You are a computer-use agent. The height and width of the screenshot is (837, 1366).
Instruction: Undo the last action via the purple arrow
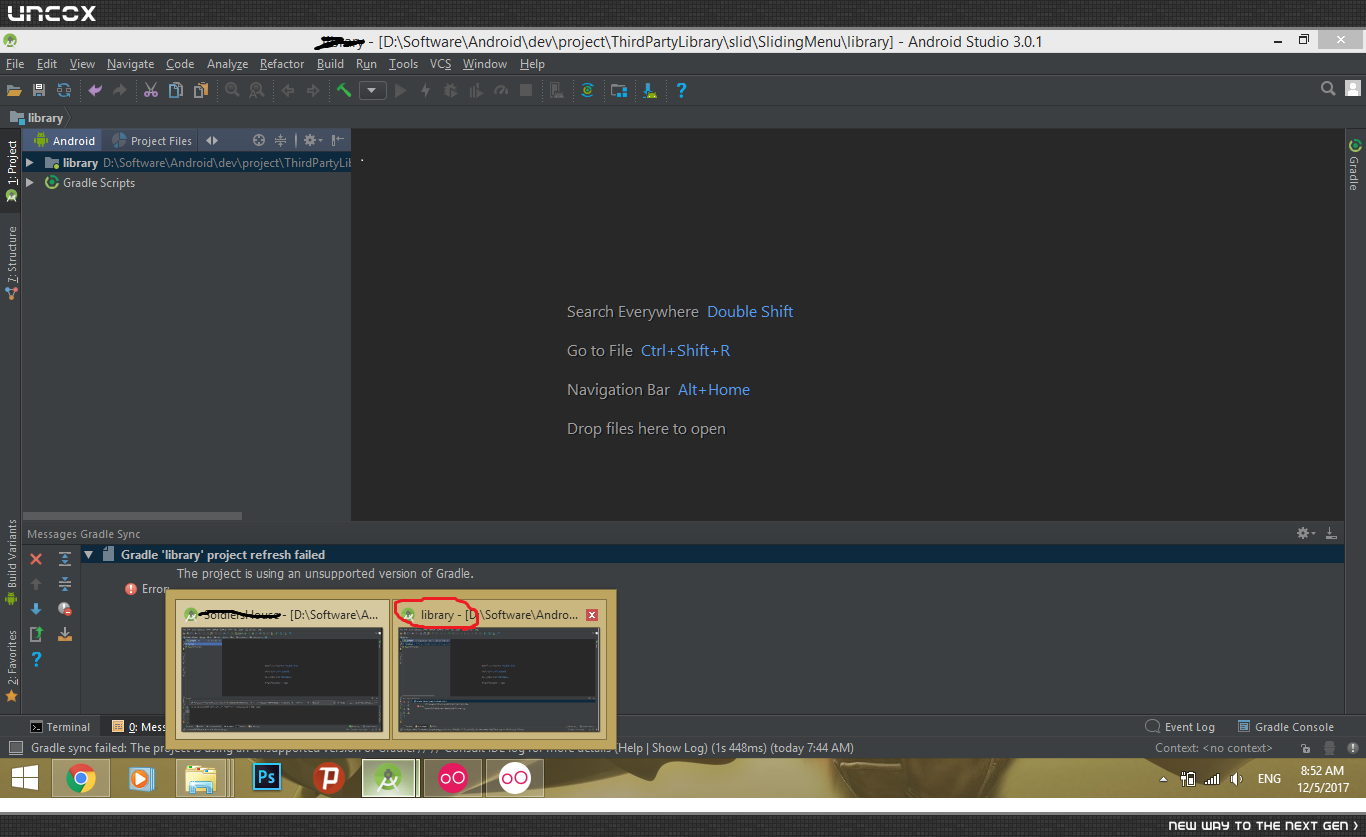(x=95, y=90)
